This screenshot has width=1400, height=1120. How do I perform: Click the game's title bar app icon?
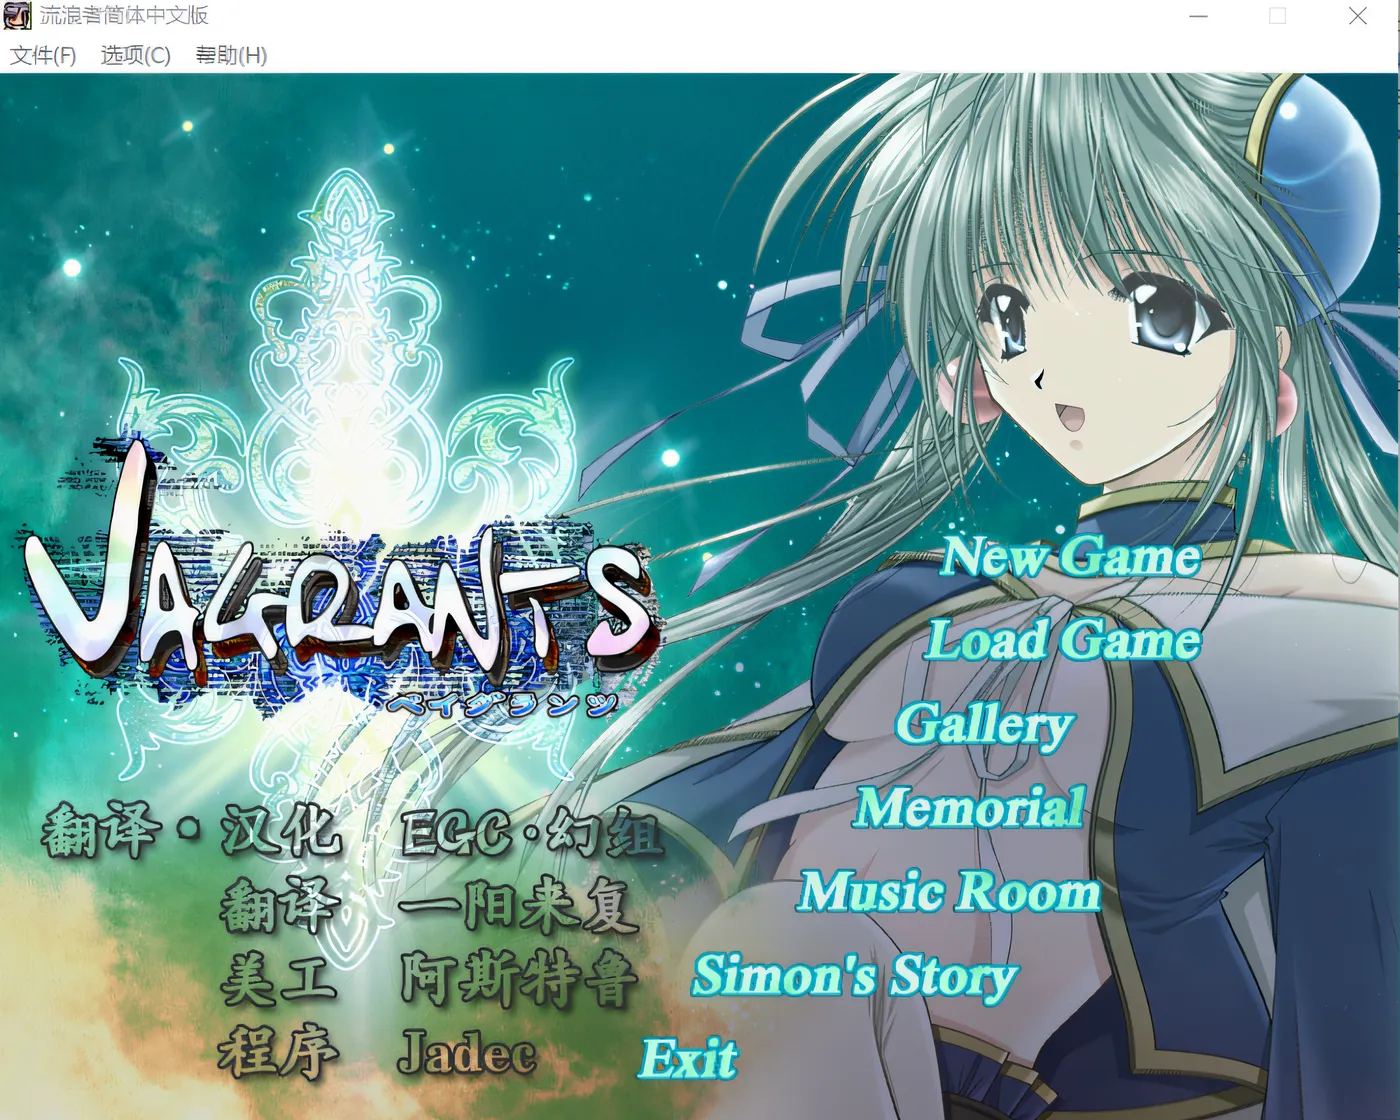tap(17, 16)
